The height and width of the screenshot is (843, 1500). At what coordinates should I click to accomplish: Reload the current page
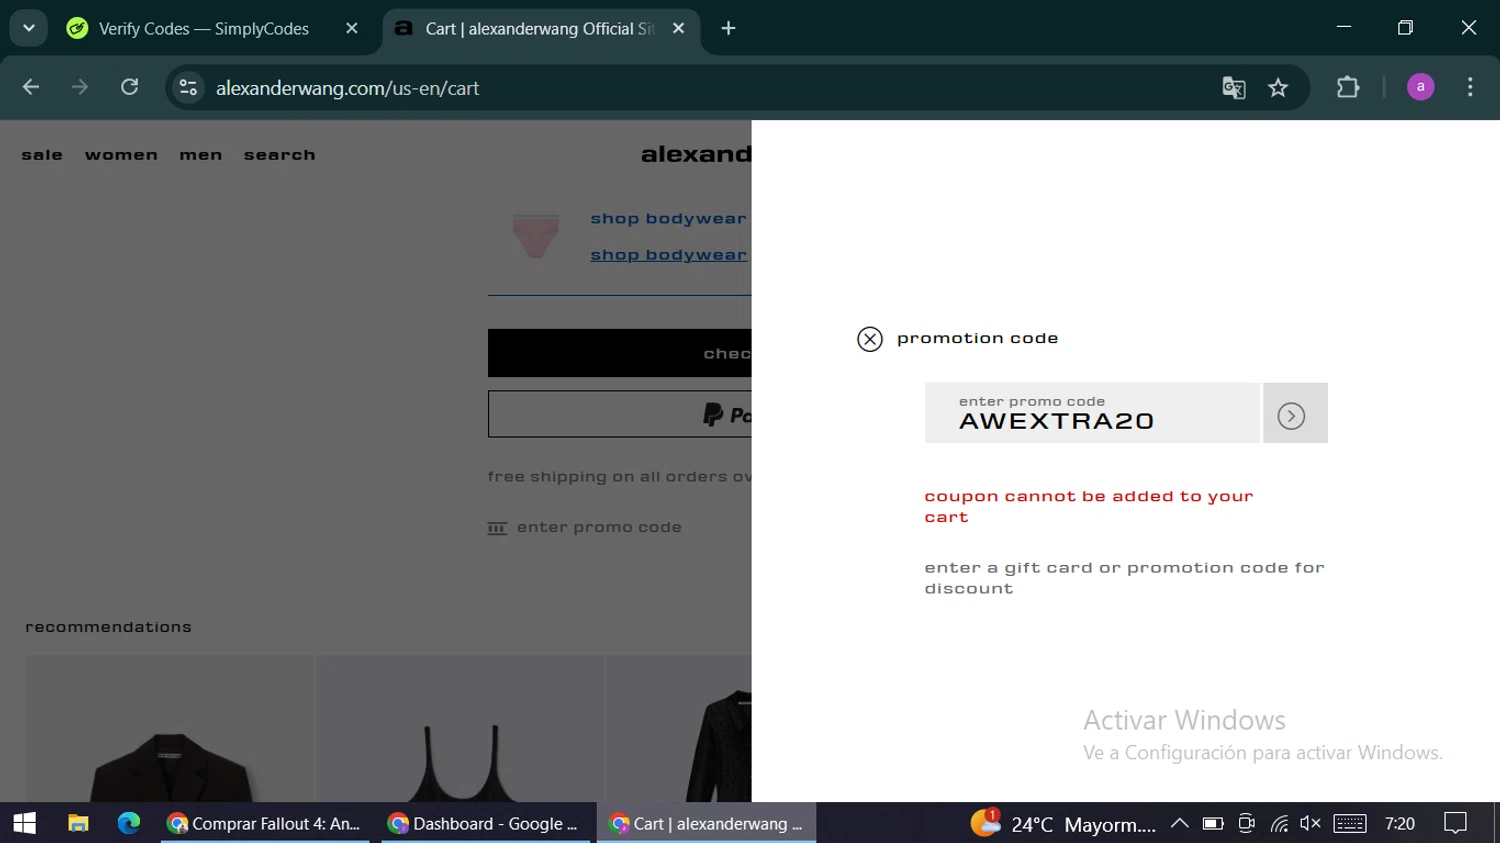(129, 87)
